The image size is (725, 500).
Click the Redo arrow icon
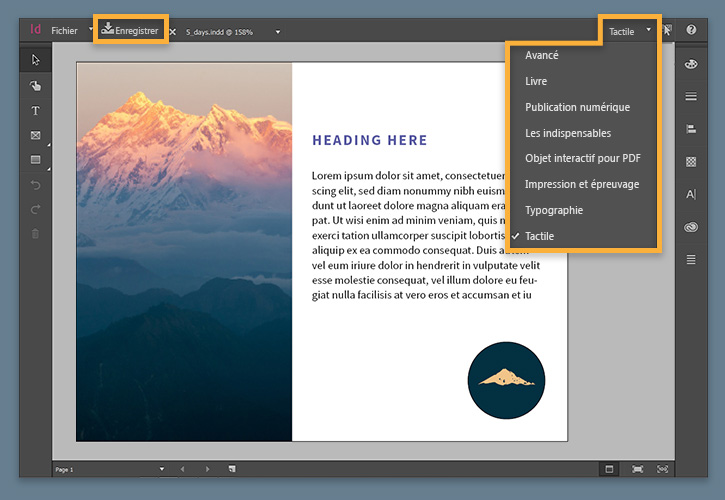[x=36, y=209]
